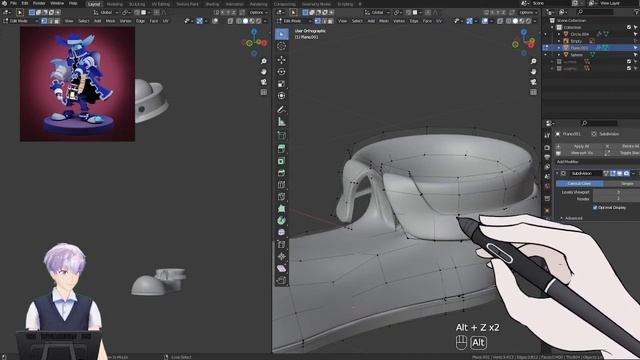Toggle camera view icon in right viewport

coord(533,82)
